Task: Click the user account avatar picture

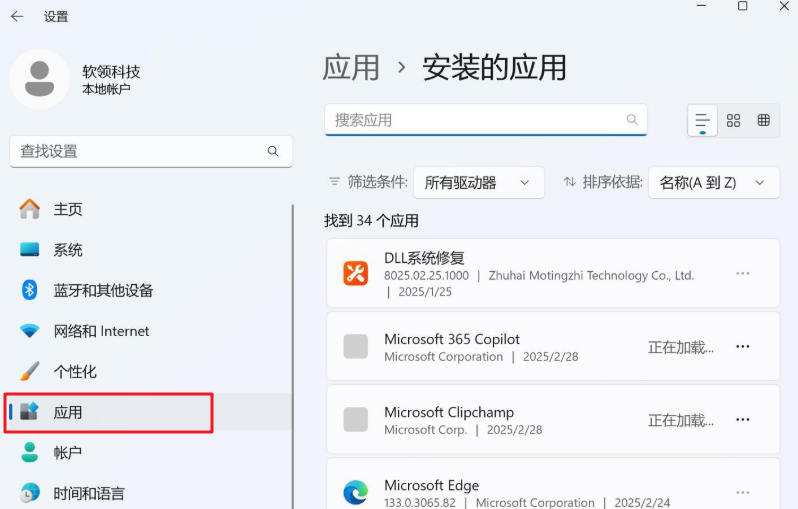Action: [x=40, y=79]
